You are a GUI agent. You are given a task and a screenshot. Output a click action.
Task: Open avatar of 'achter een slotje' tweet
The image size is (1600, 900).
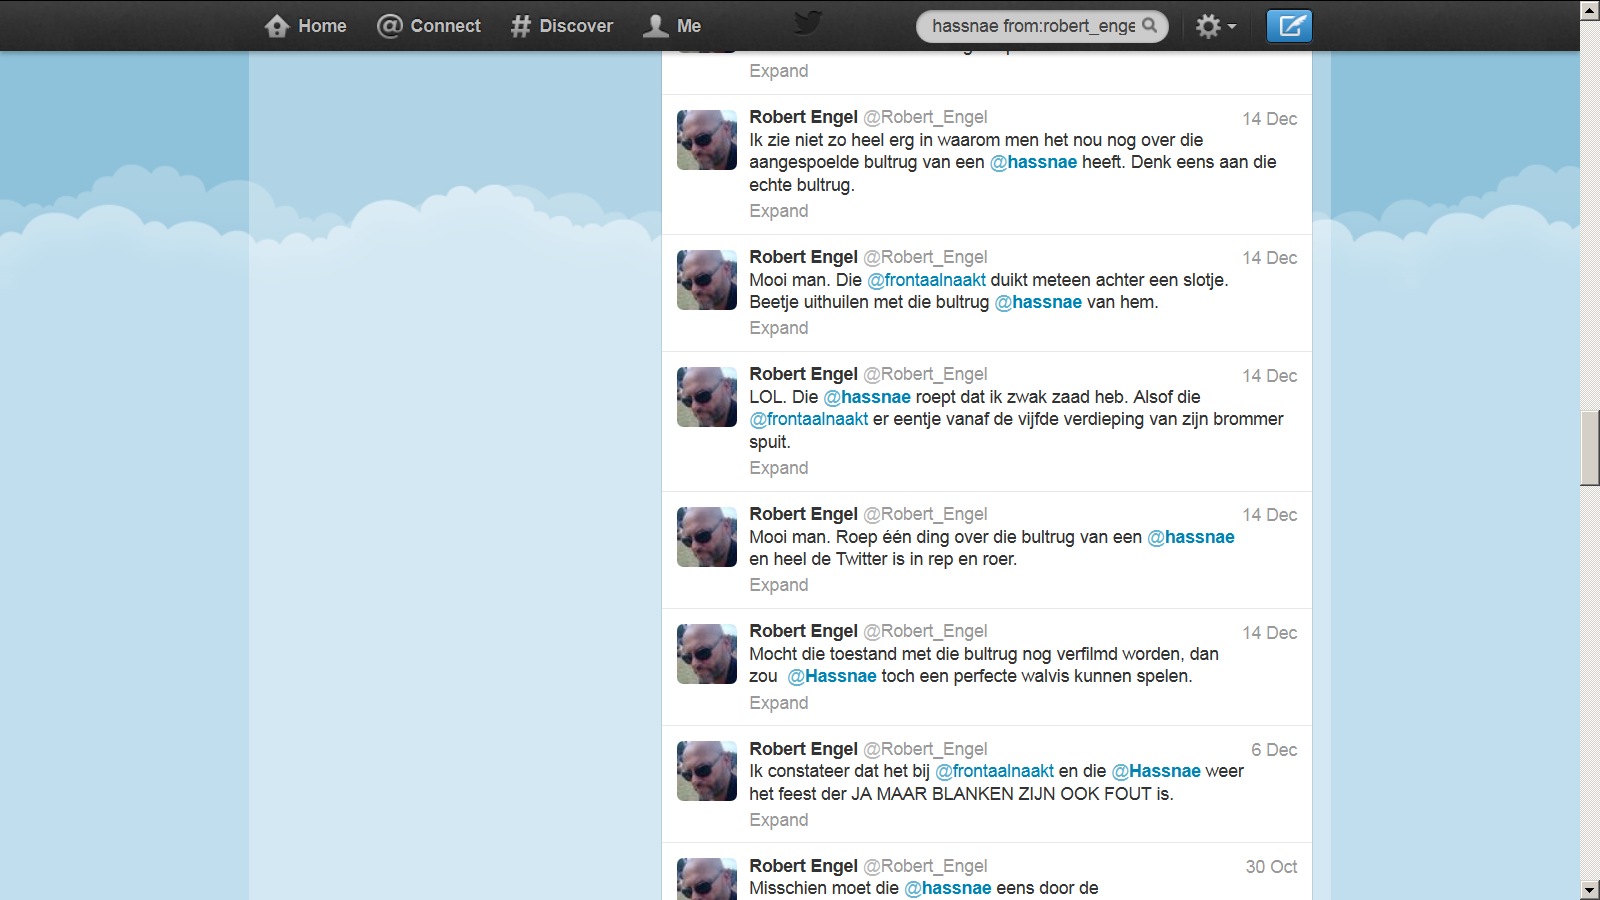coord(707,280)
